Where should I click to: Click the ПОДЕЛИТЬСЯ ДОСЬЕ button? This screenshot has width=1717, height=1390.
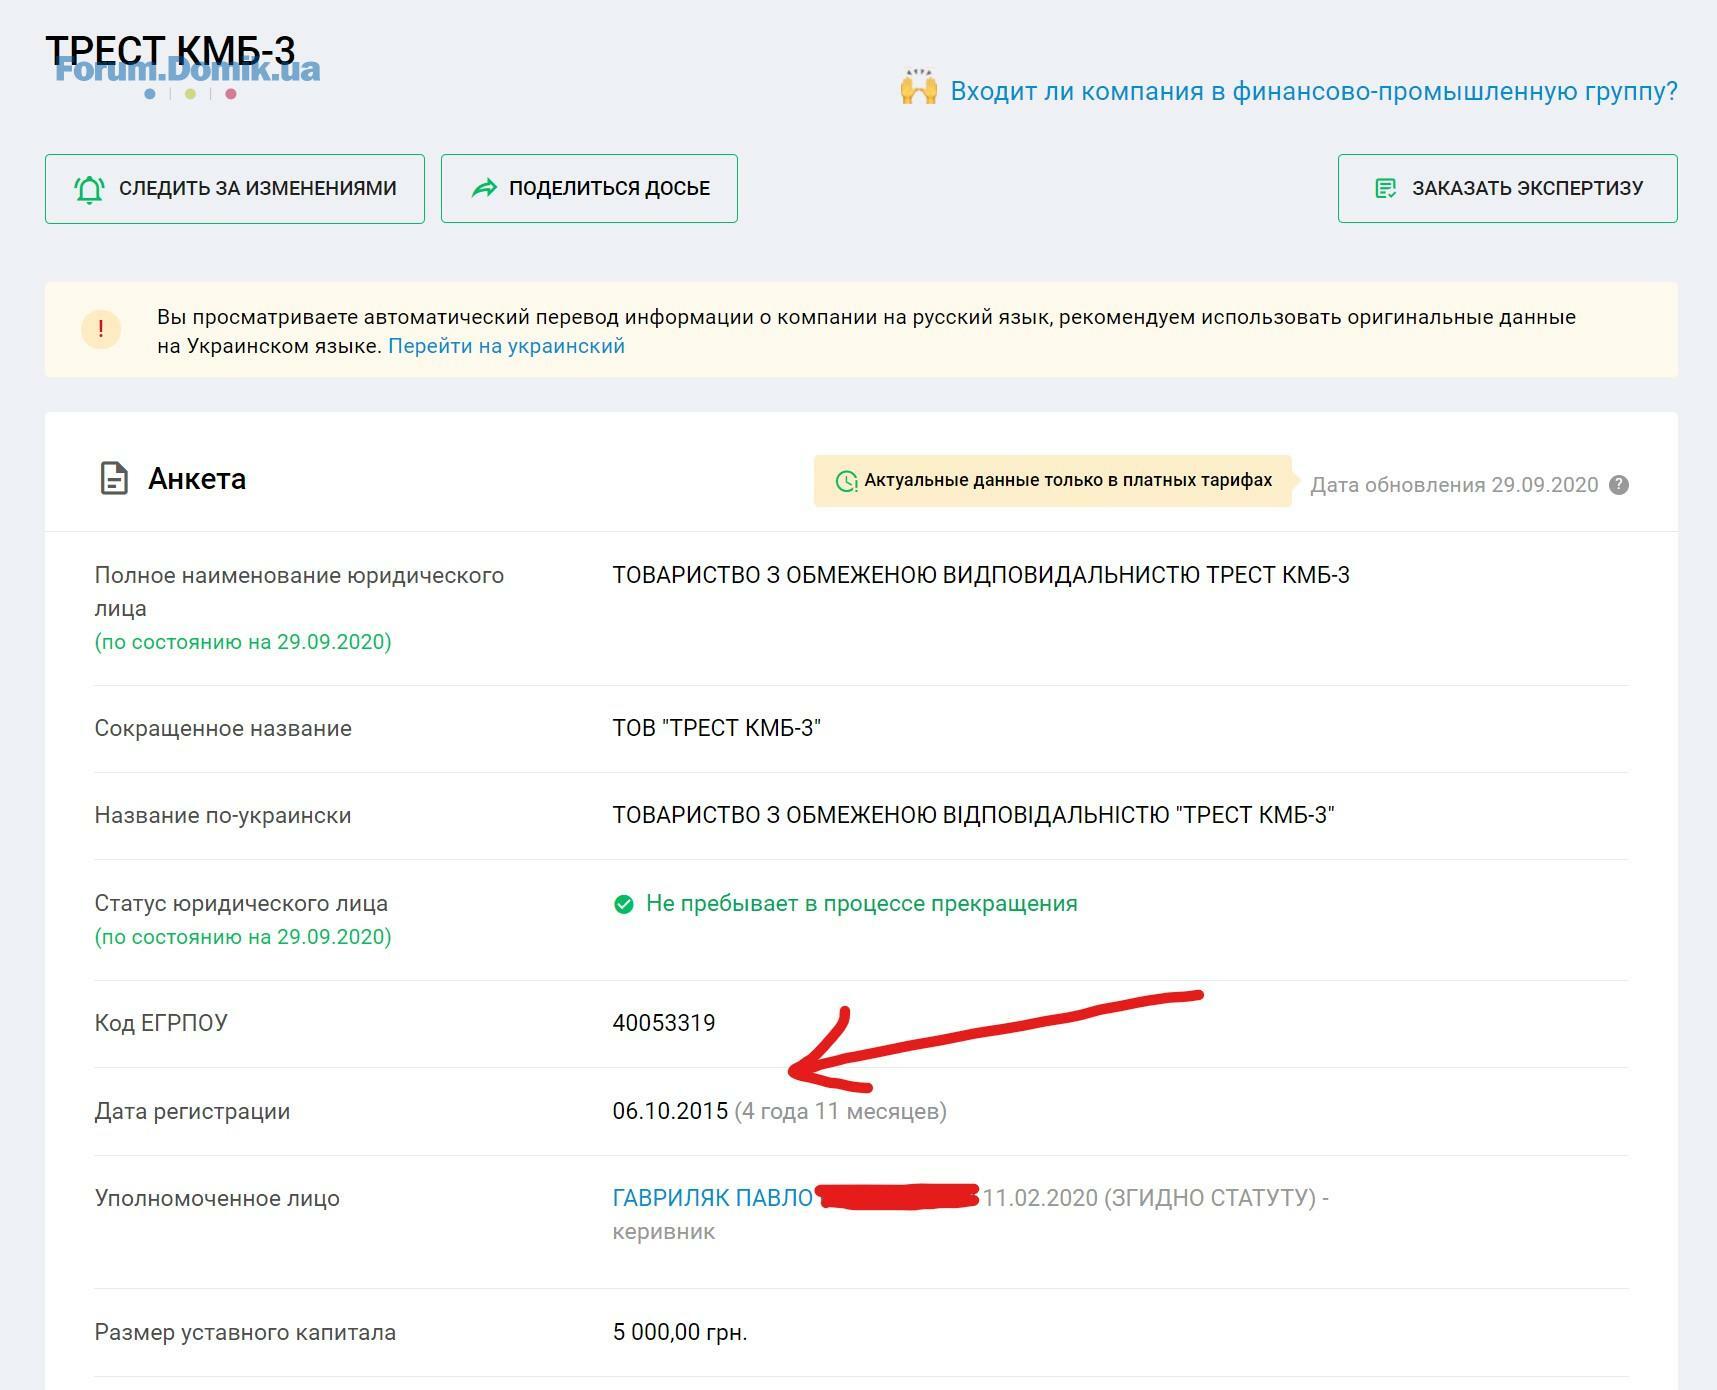coord(589,189)
